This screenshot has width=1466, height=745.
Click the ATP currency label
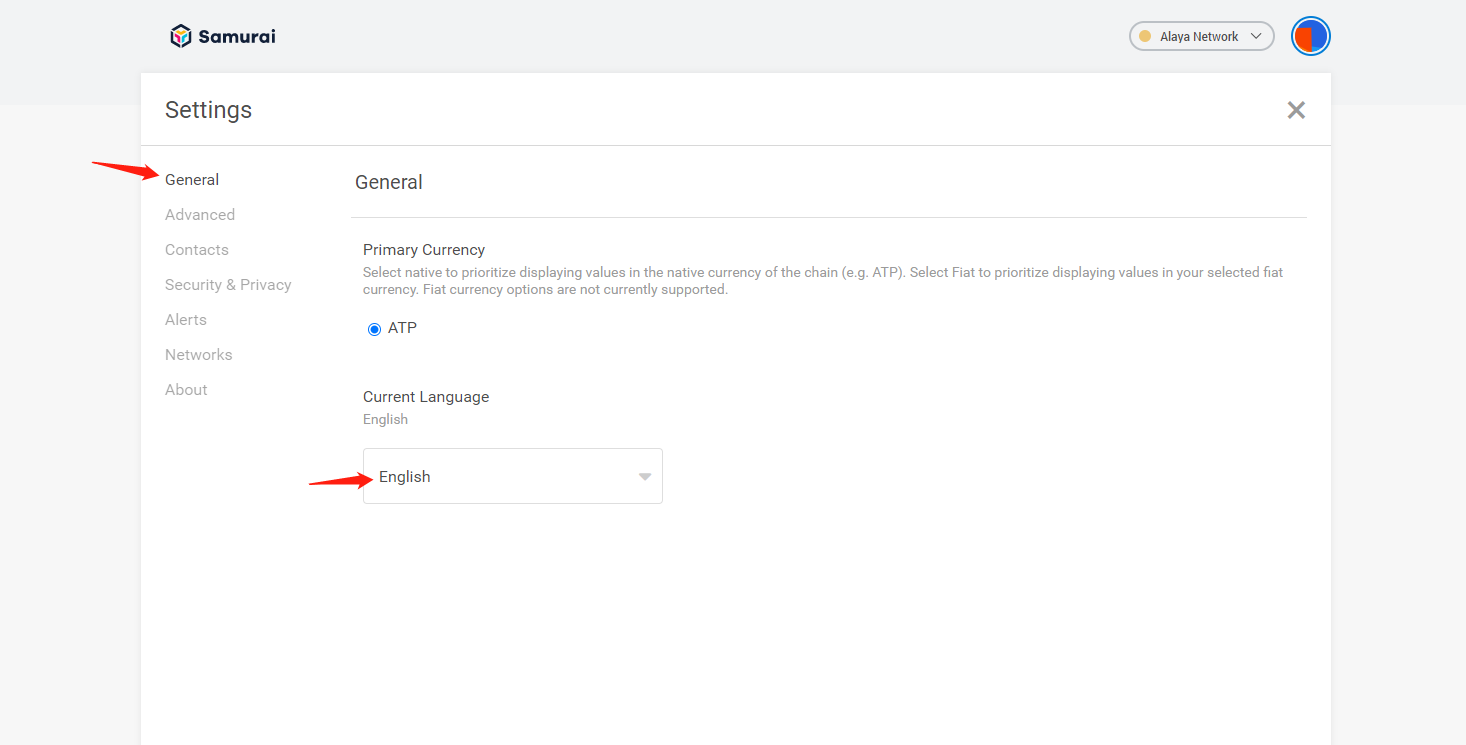pyautogui.click(x=402, y=328)
